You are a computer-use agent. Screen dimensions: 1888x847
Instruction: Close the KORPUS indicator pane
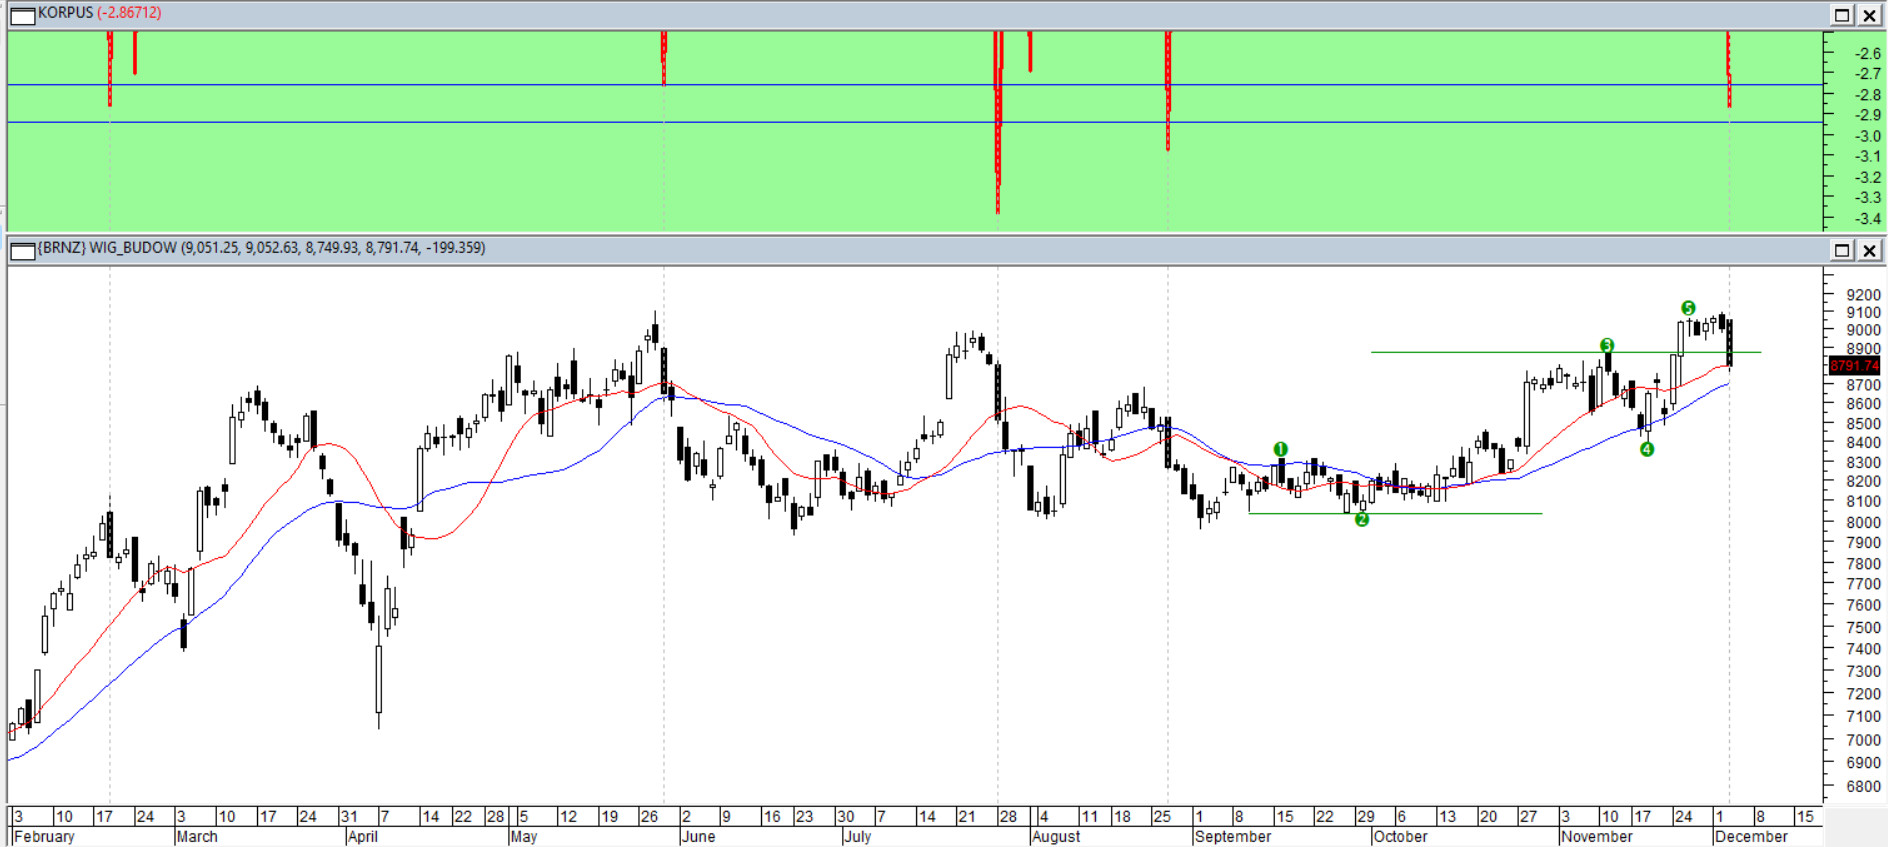(1868, 15)
